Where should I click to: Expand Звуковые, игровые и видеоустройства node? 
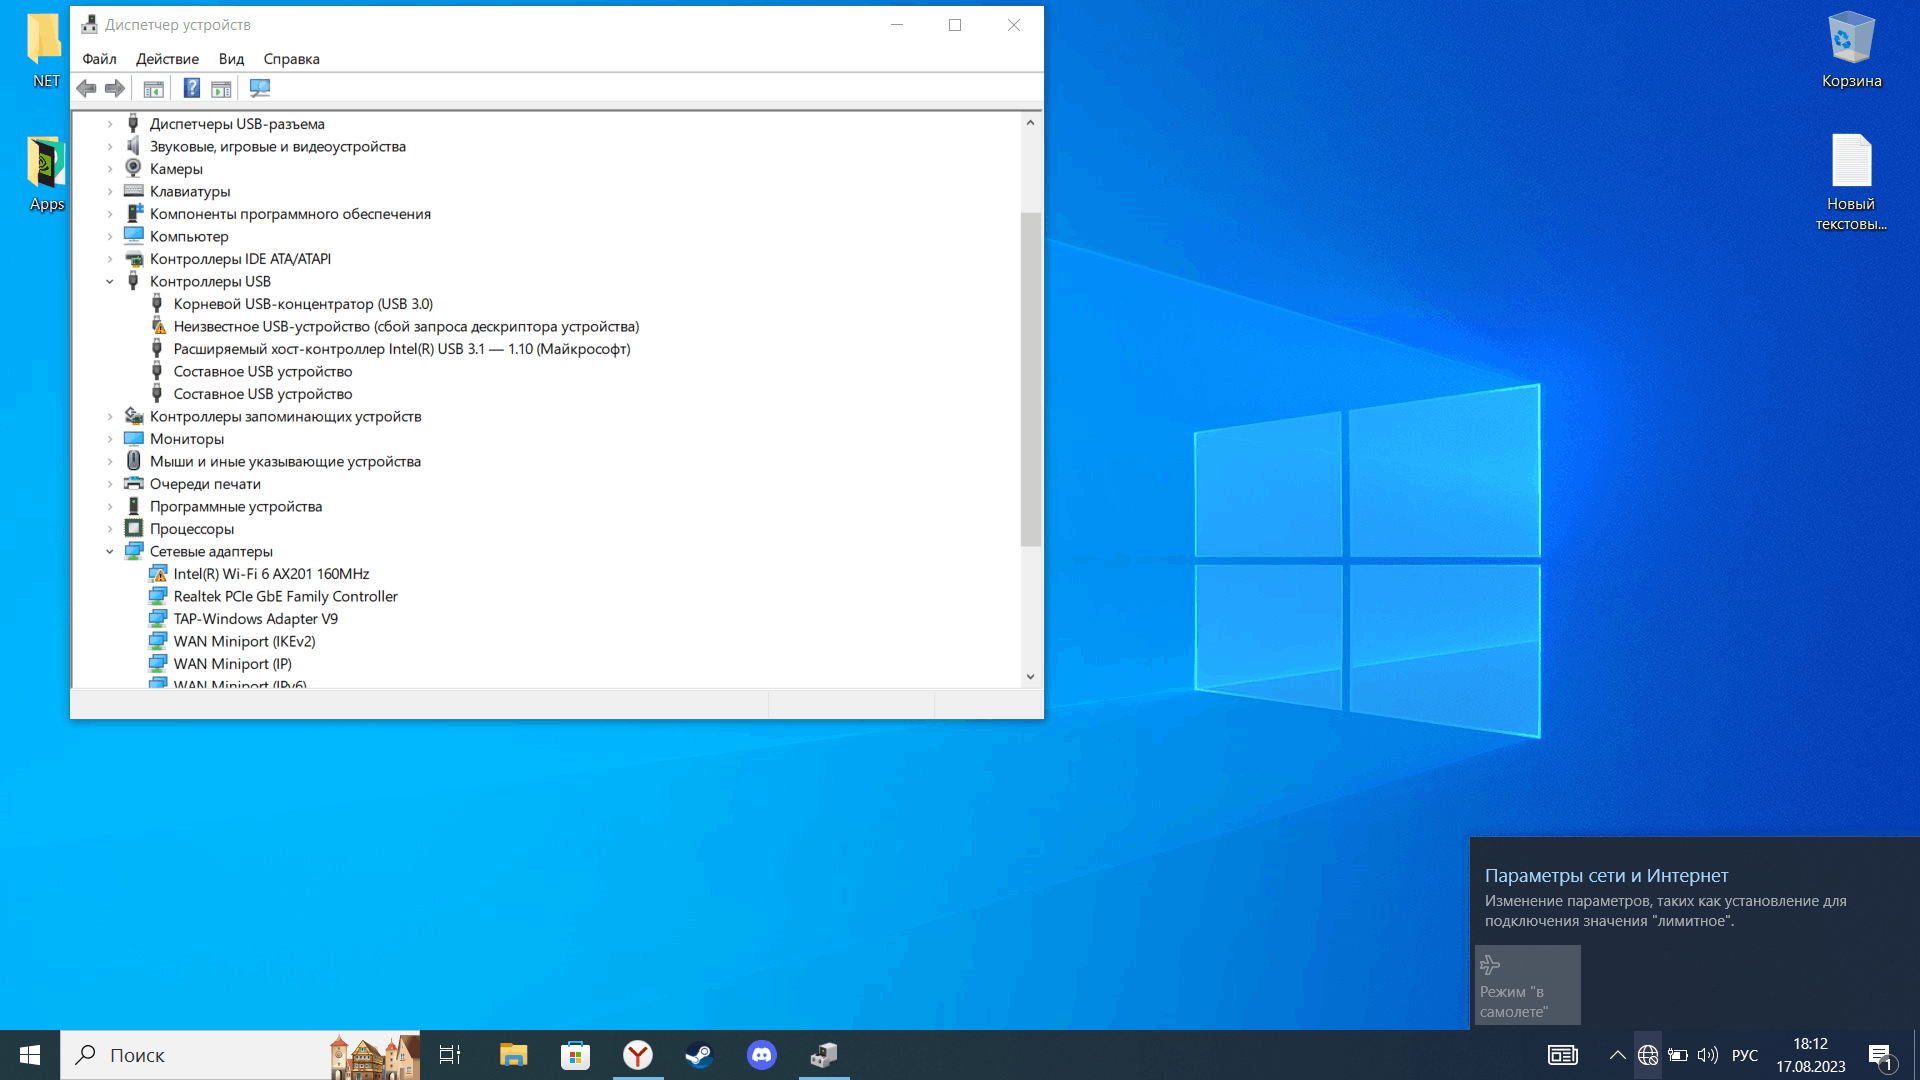110,146
